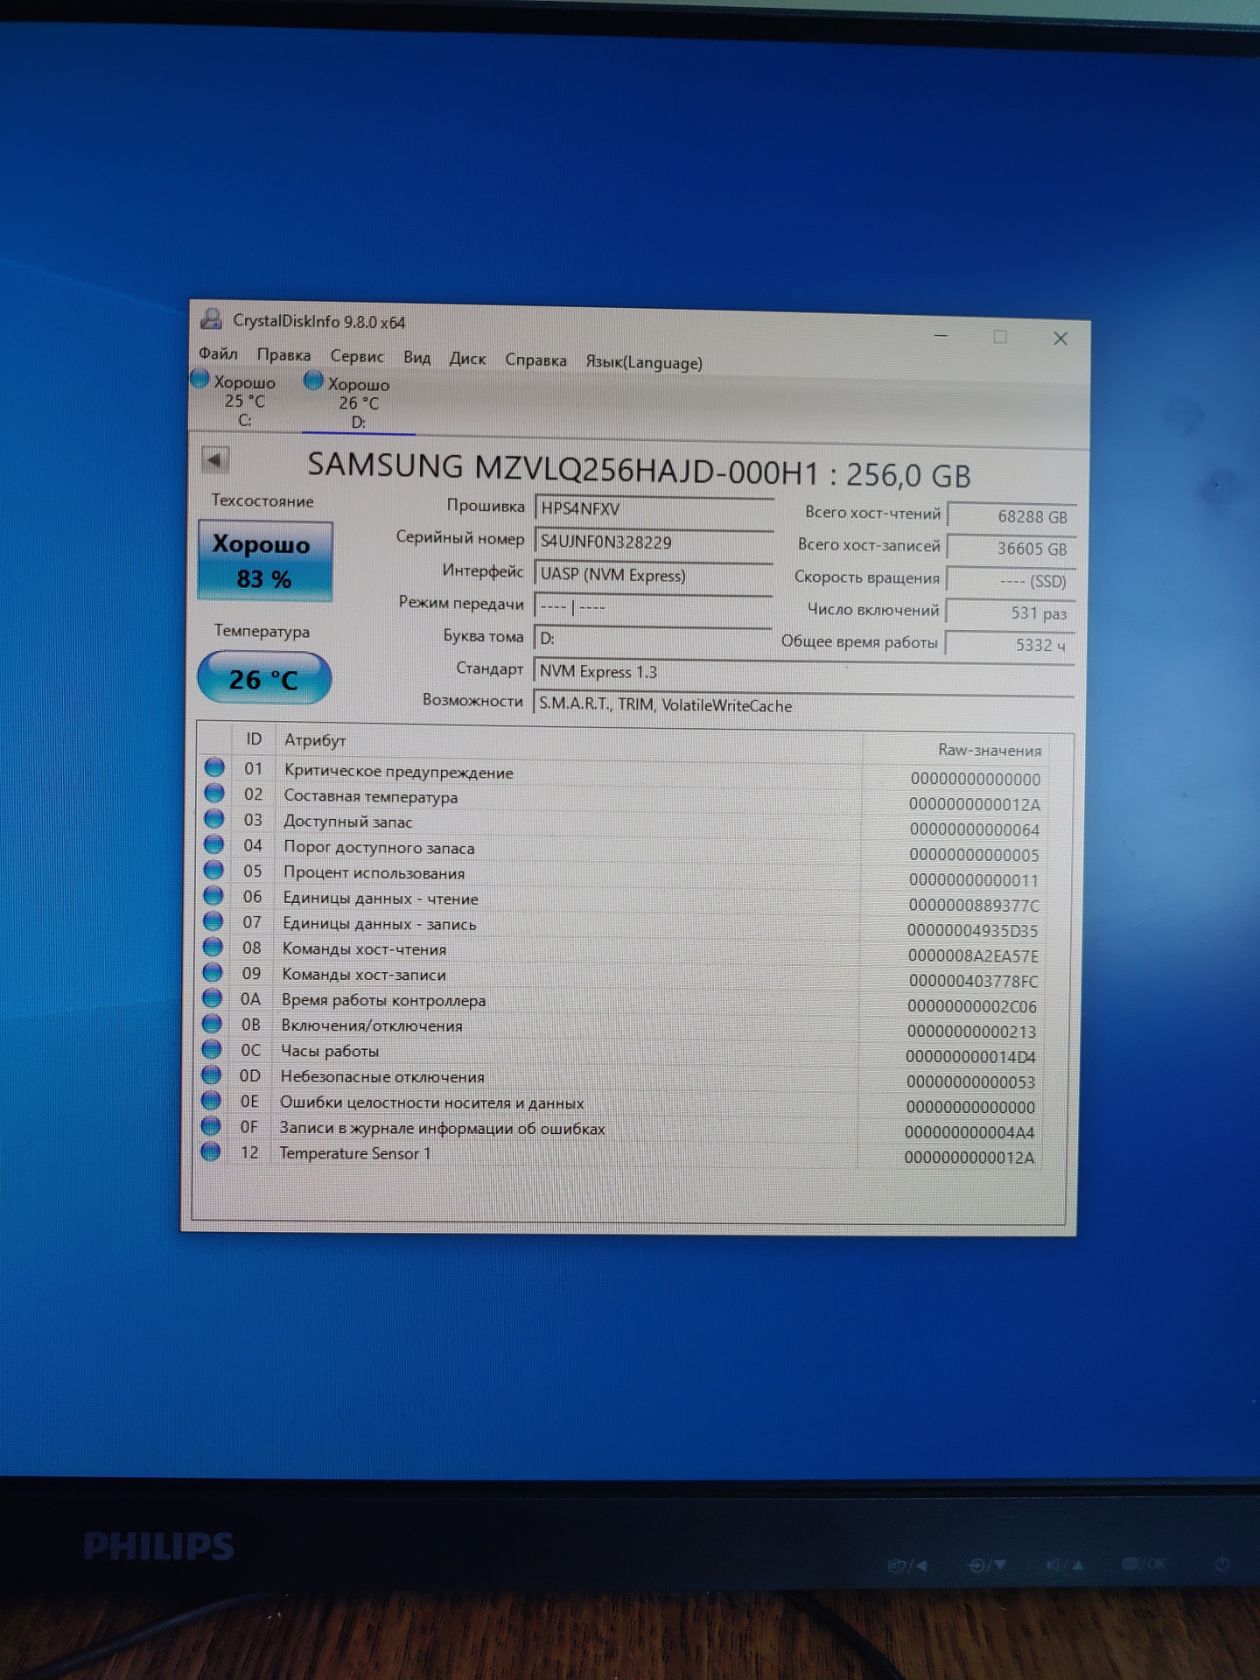Image resolution: width=1260 pixels, height=1680 pixels.
Task: Open the Диск menu
Action: (467, 358)
